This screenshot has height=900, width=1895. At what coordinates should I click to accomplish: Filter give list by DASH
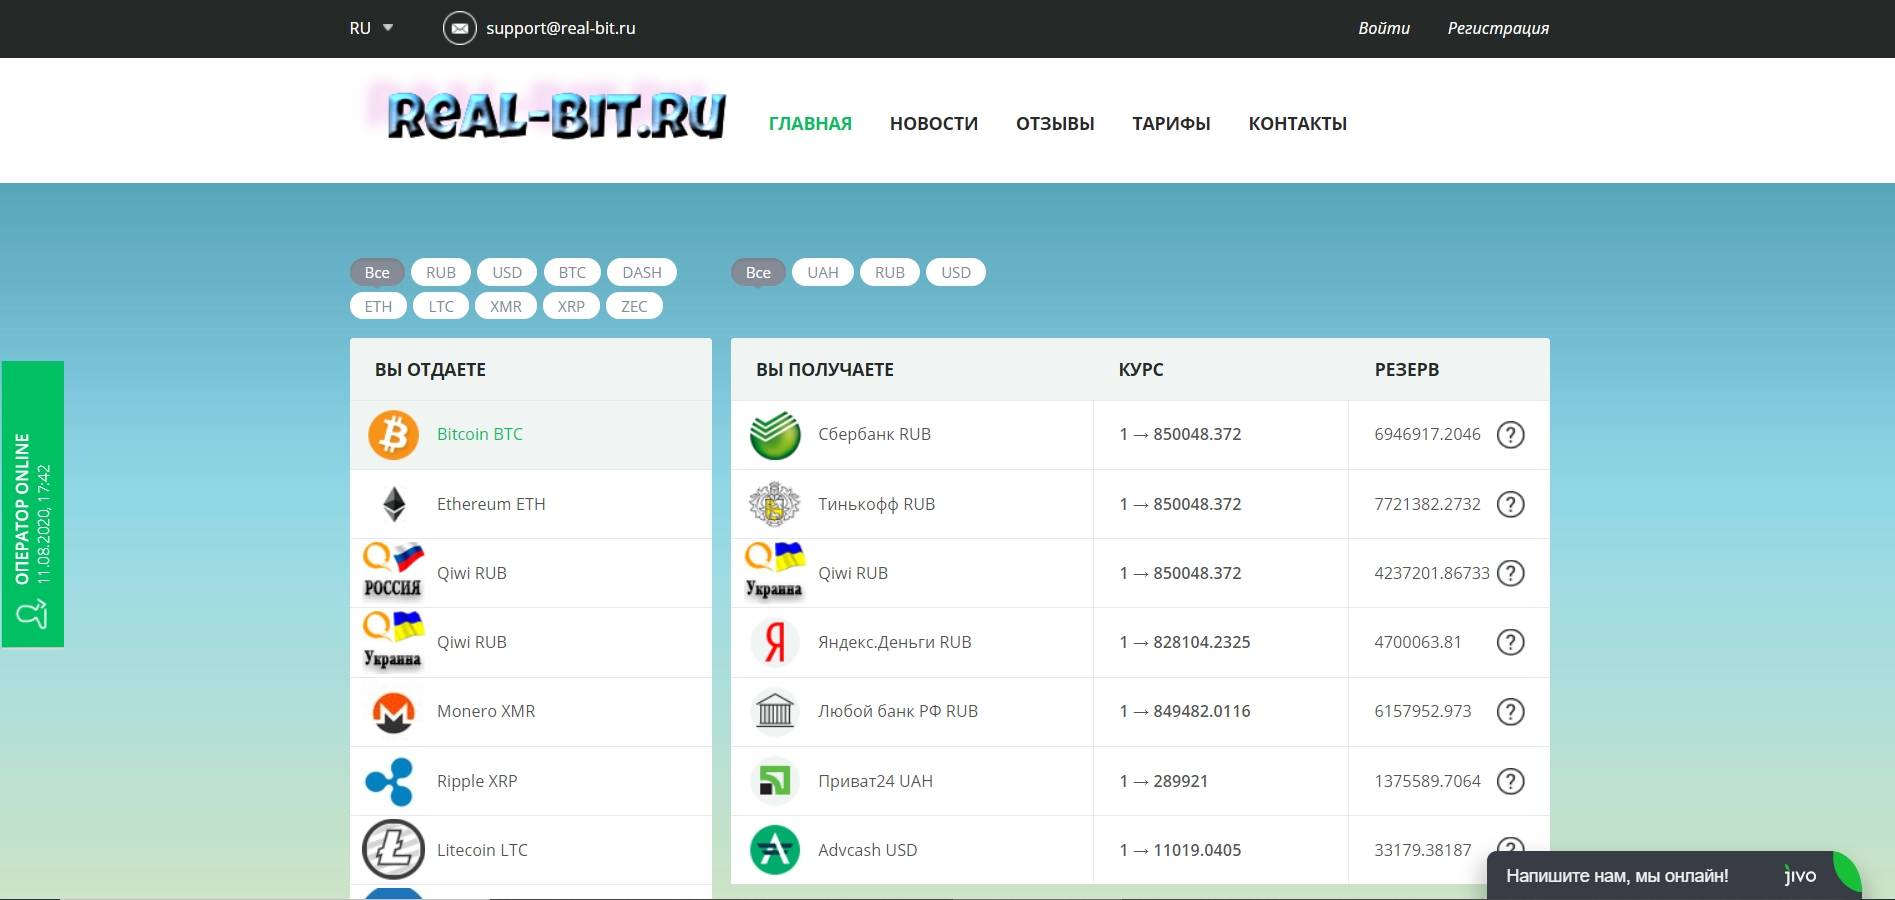click(642, 272)
